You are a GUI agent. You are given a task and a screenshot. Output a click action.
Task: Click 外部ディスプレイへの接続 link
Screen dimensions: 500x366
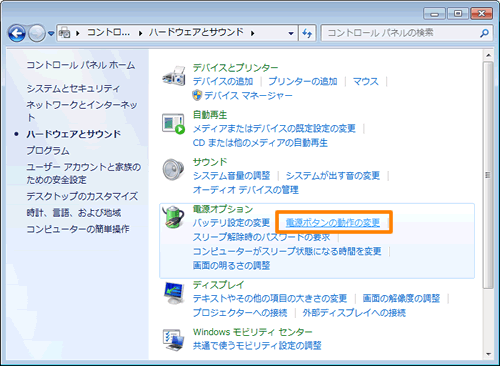pyautogui.click(x=354, y=313)
